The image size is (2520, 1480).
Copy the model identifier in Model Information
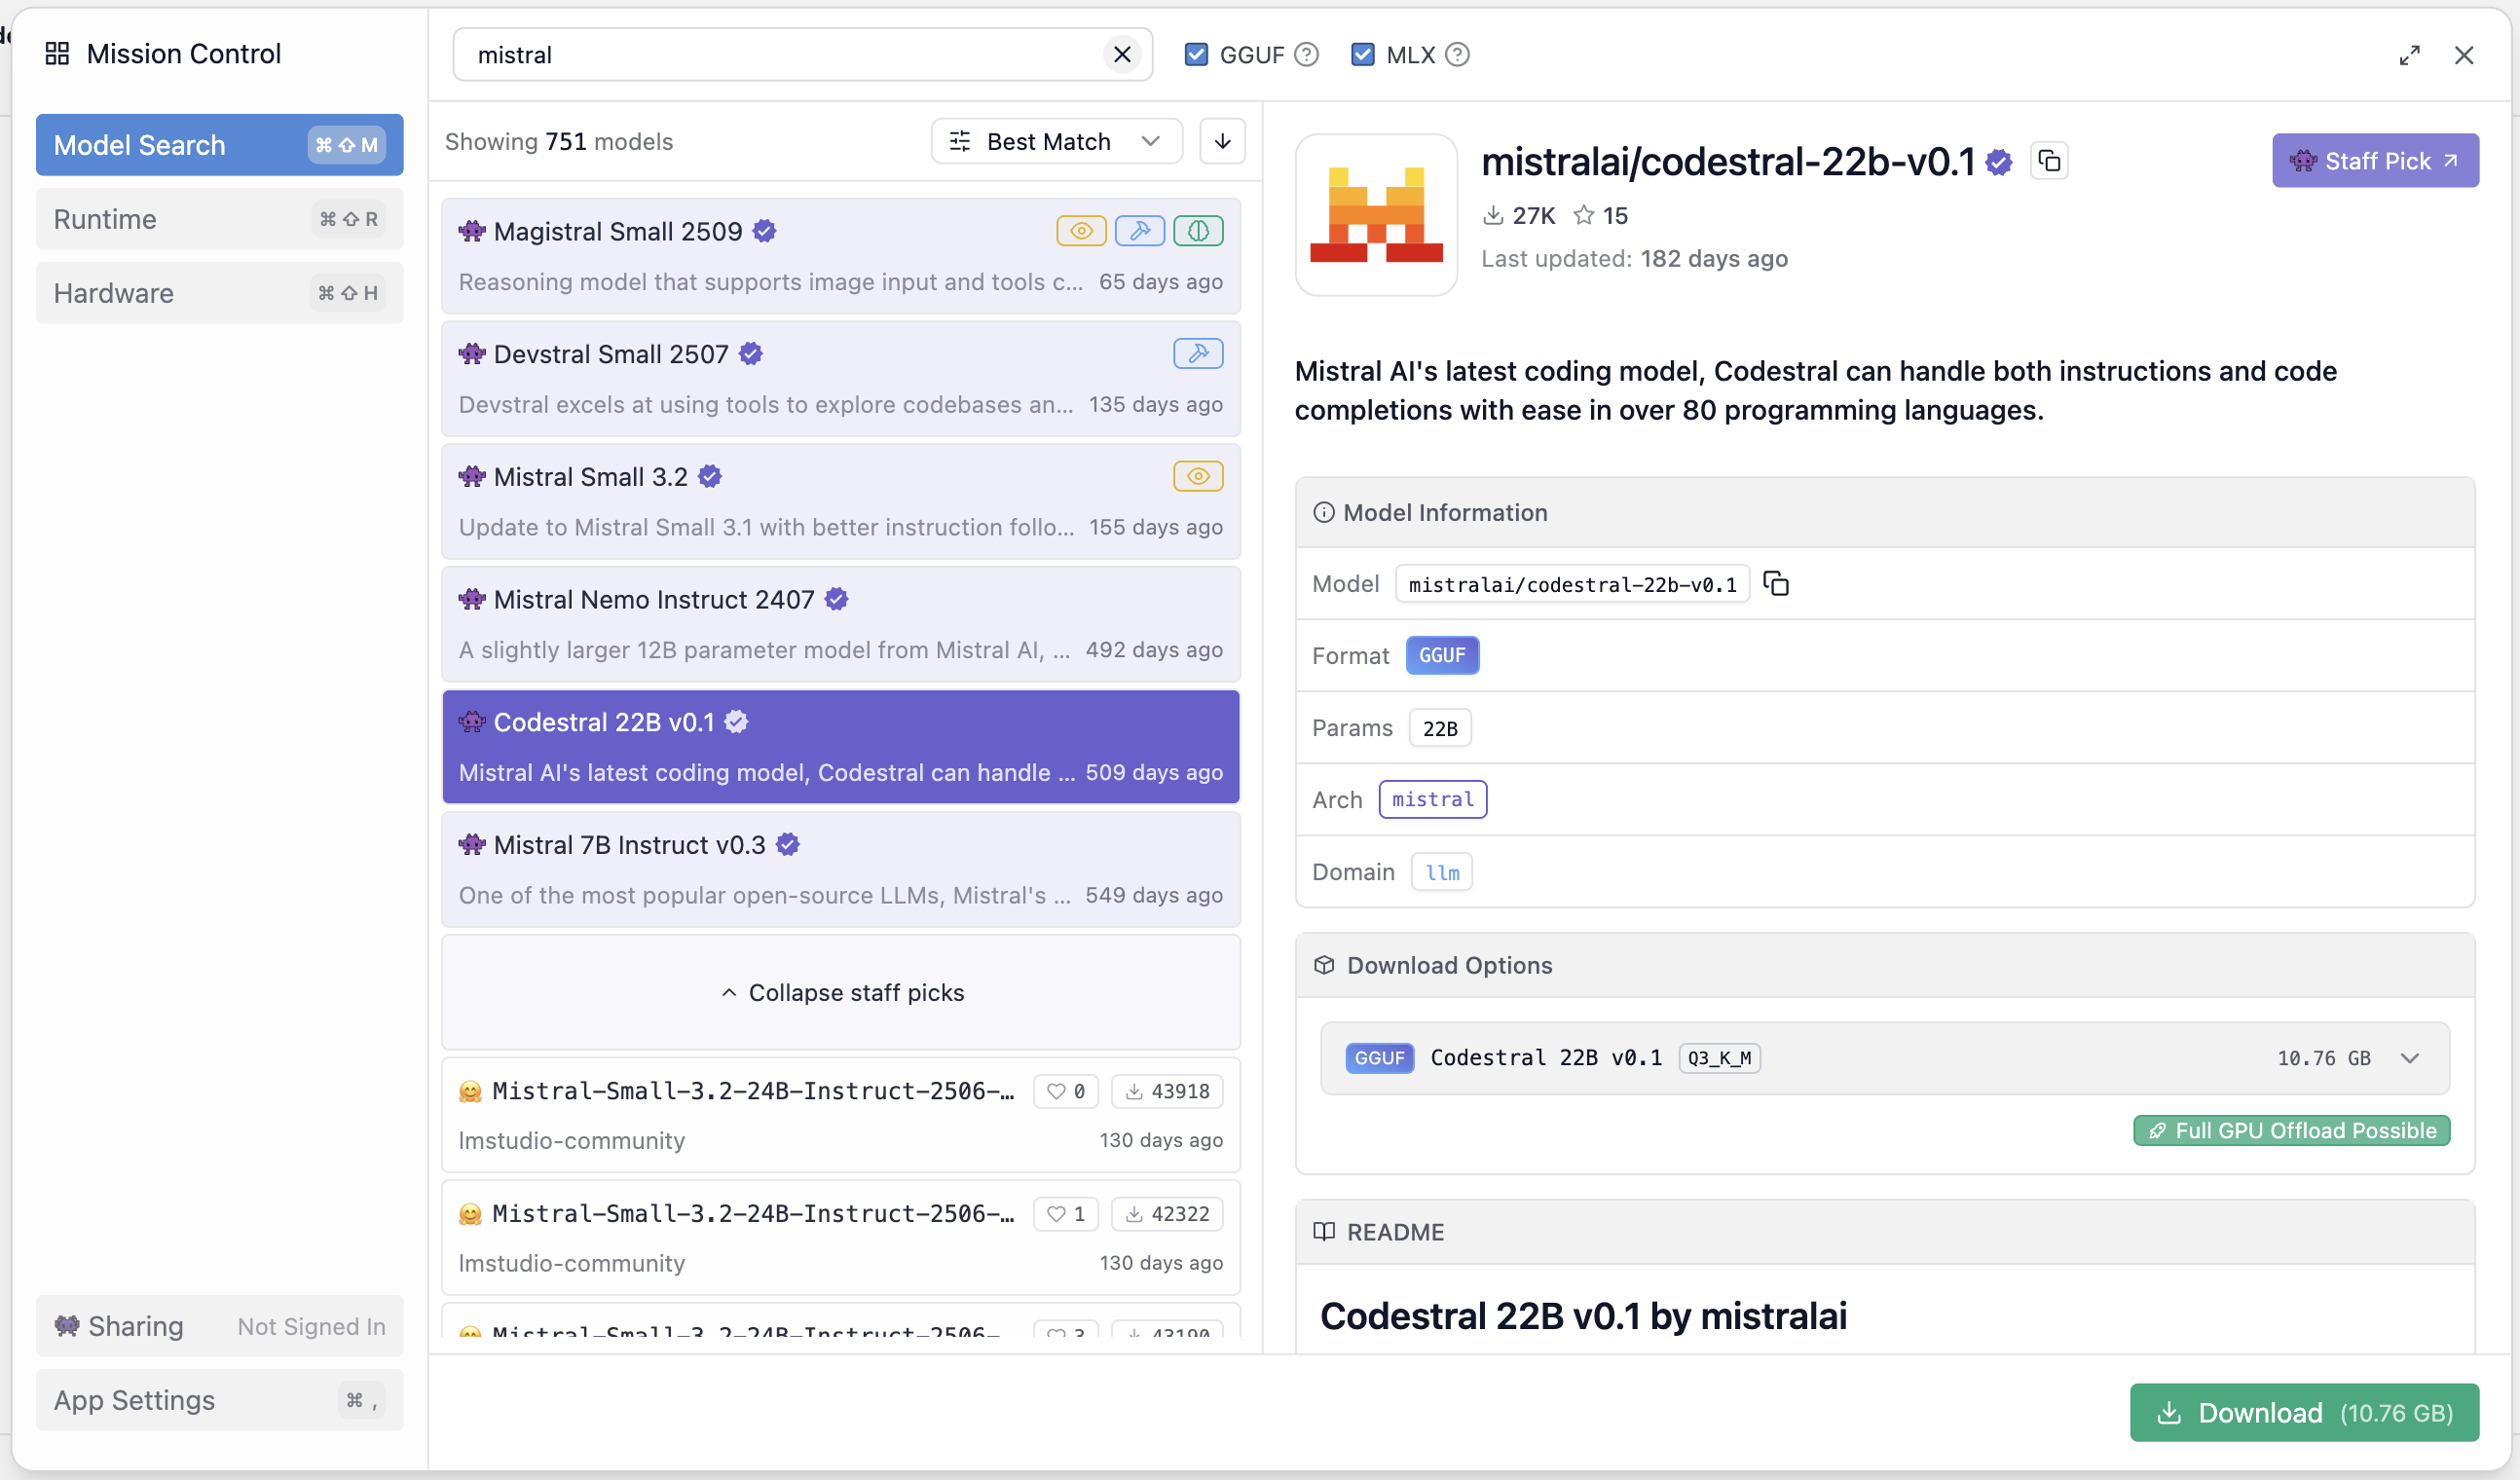pos(1776,584)
